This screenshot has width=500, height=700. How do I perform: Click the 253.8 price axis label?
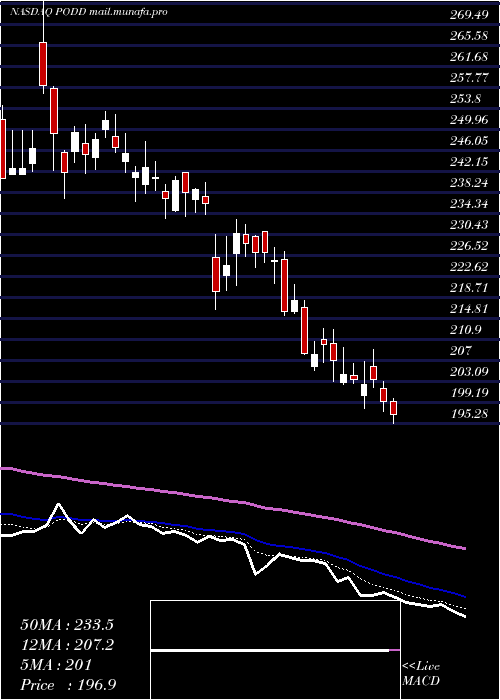coord(466,99)
